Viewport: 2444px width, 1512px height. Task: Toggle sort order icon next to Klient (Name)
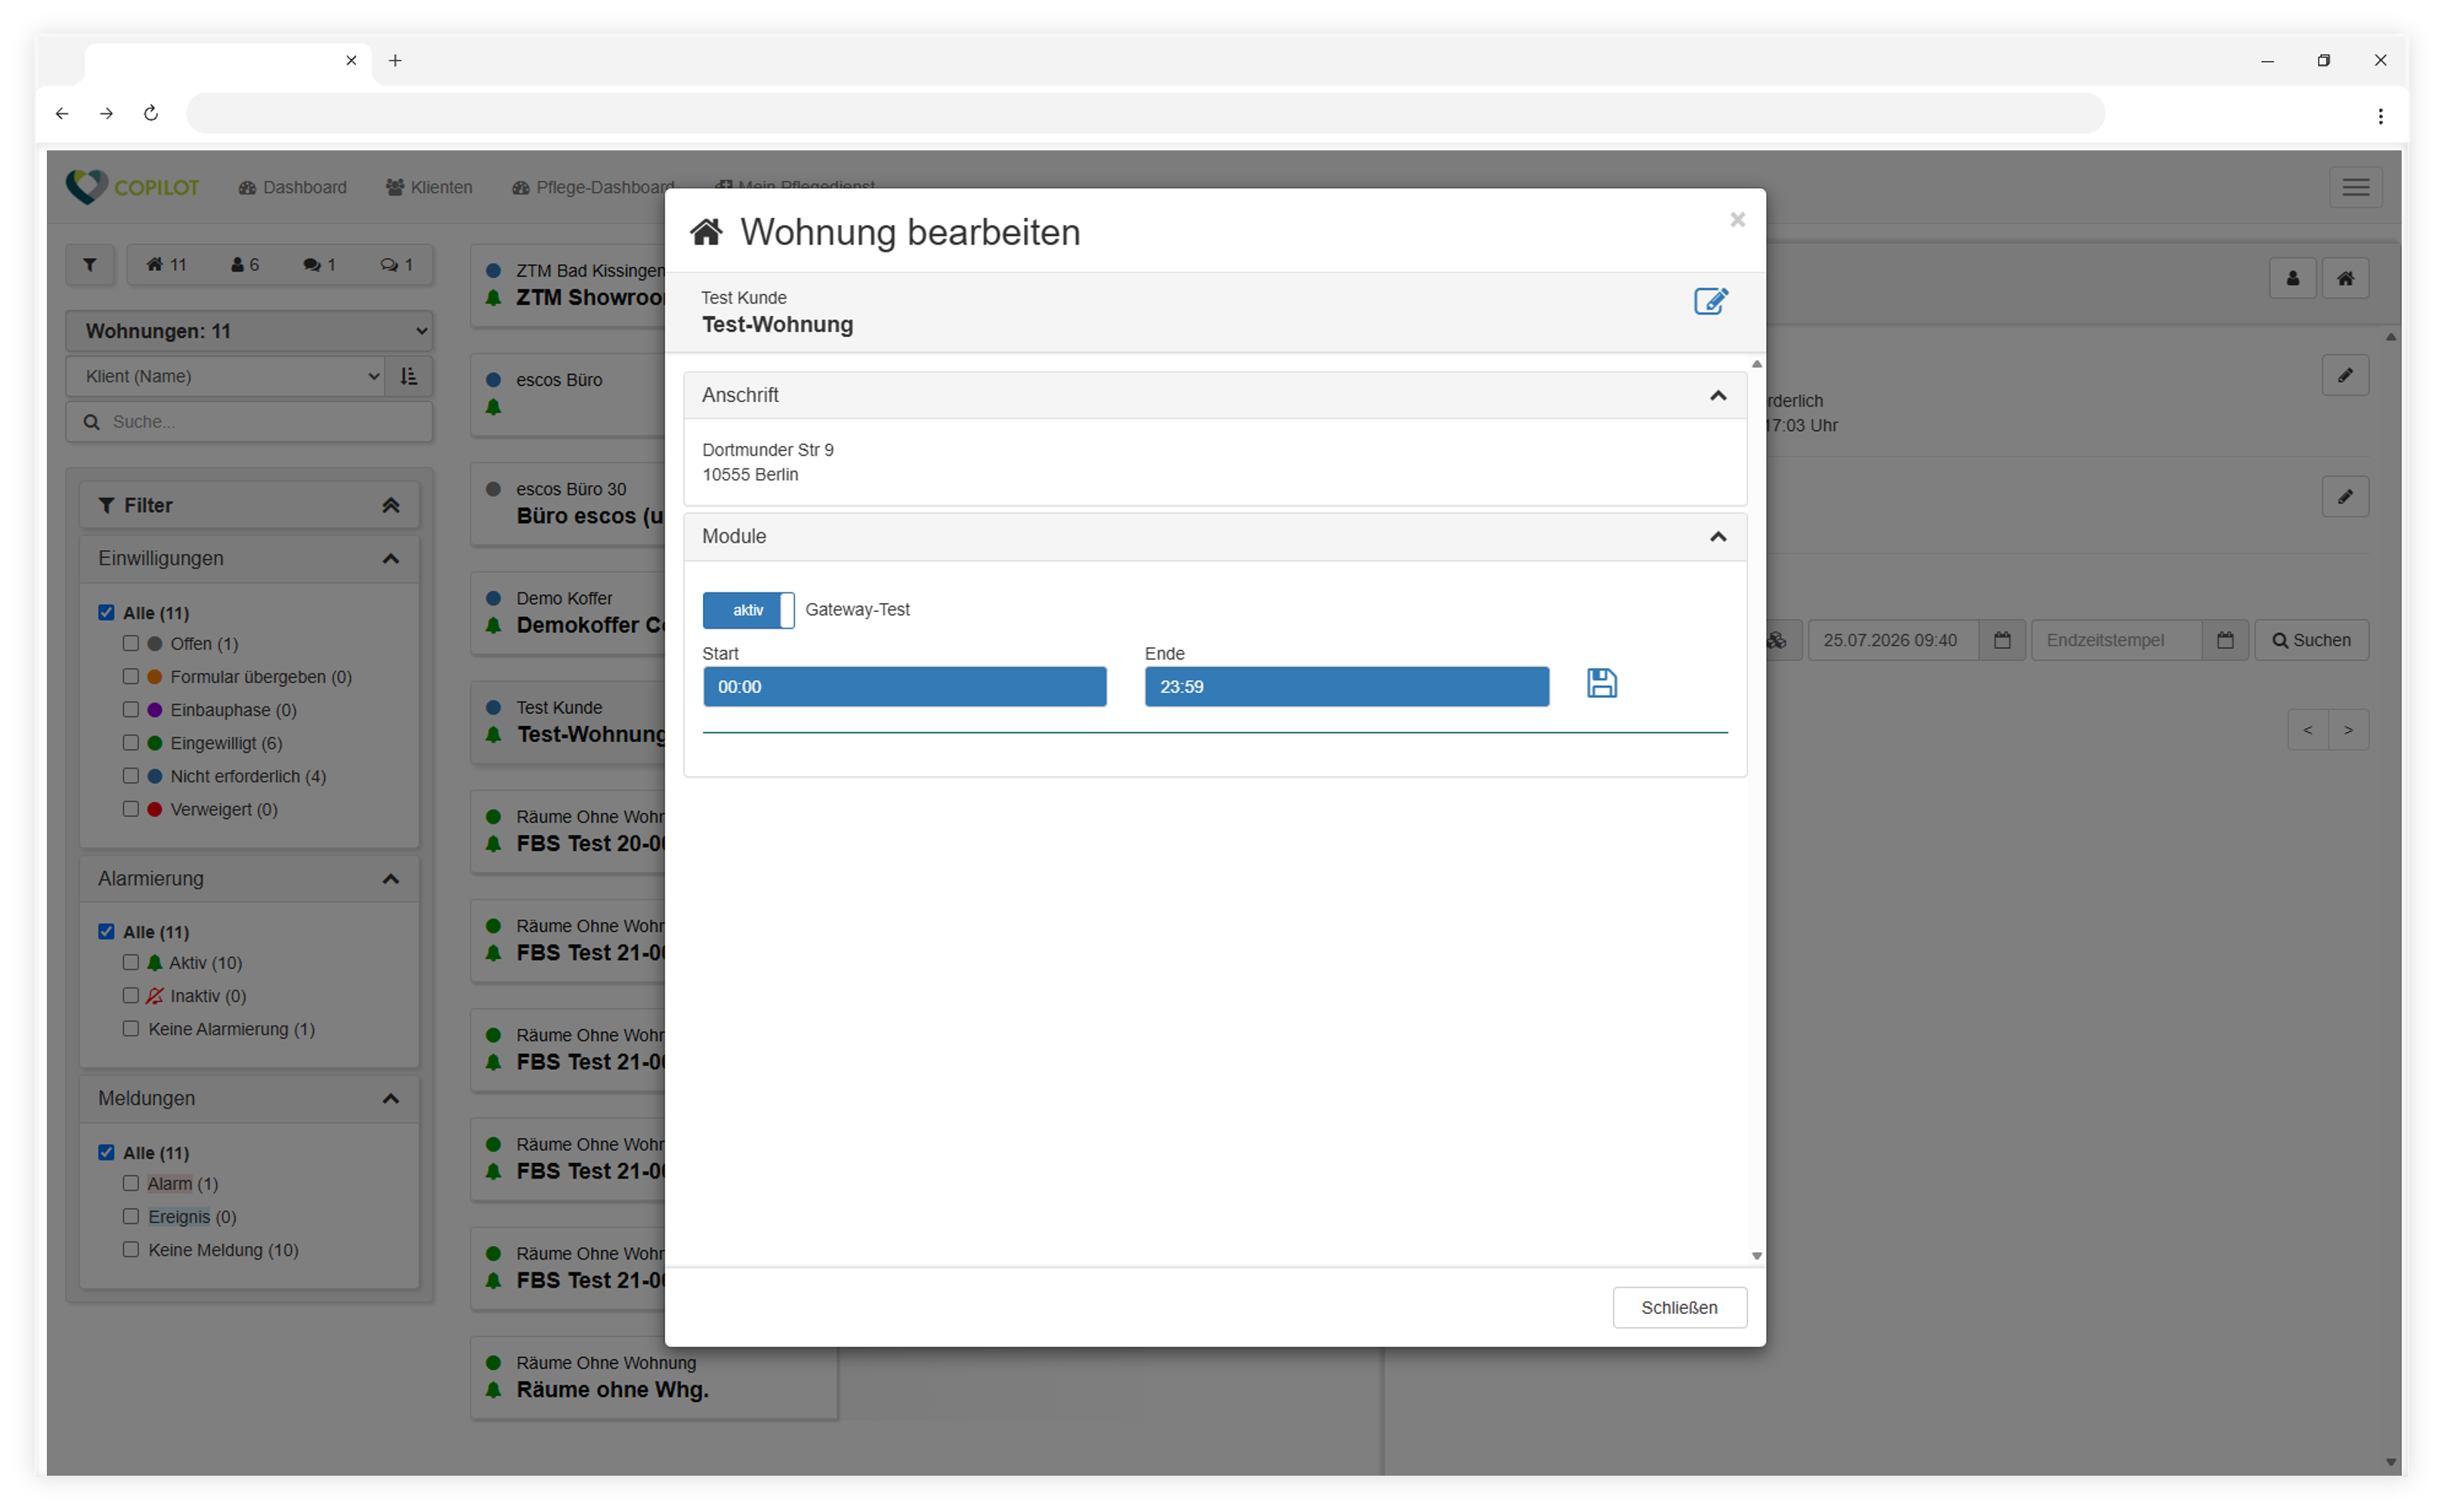[409, 376]
